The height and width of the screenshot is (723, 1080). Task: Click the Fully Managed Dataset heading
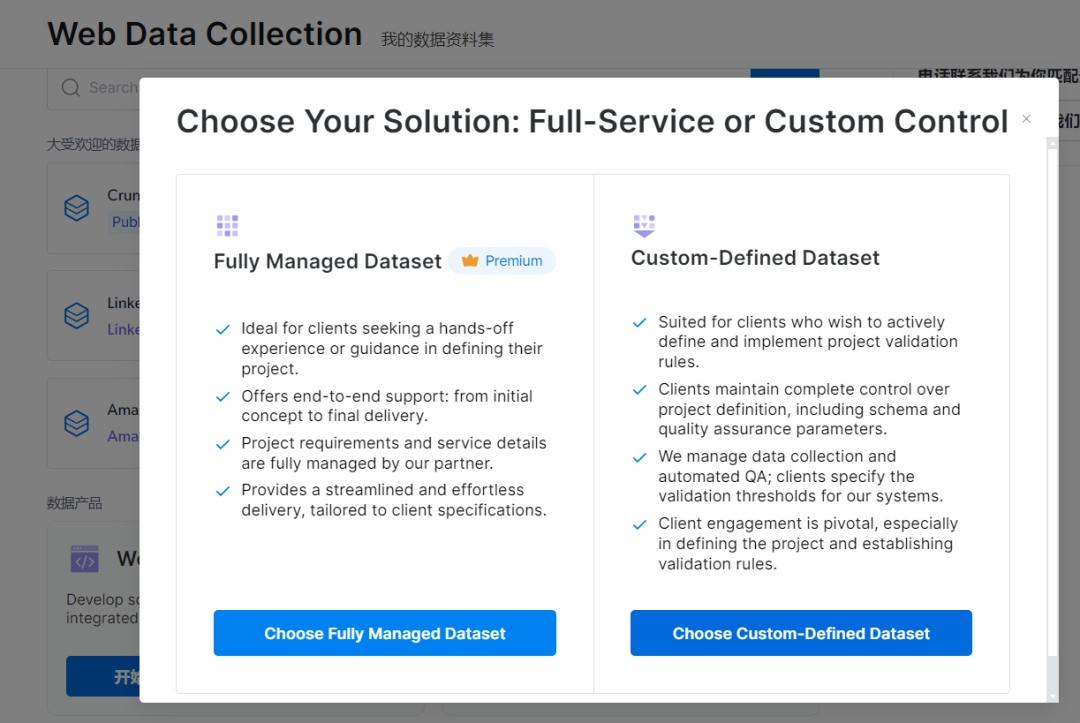click(327, 261)
